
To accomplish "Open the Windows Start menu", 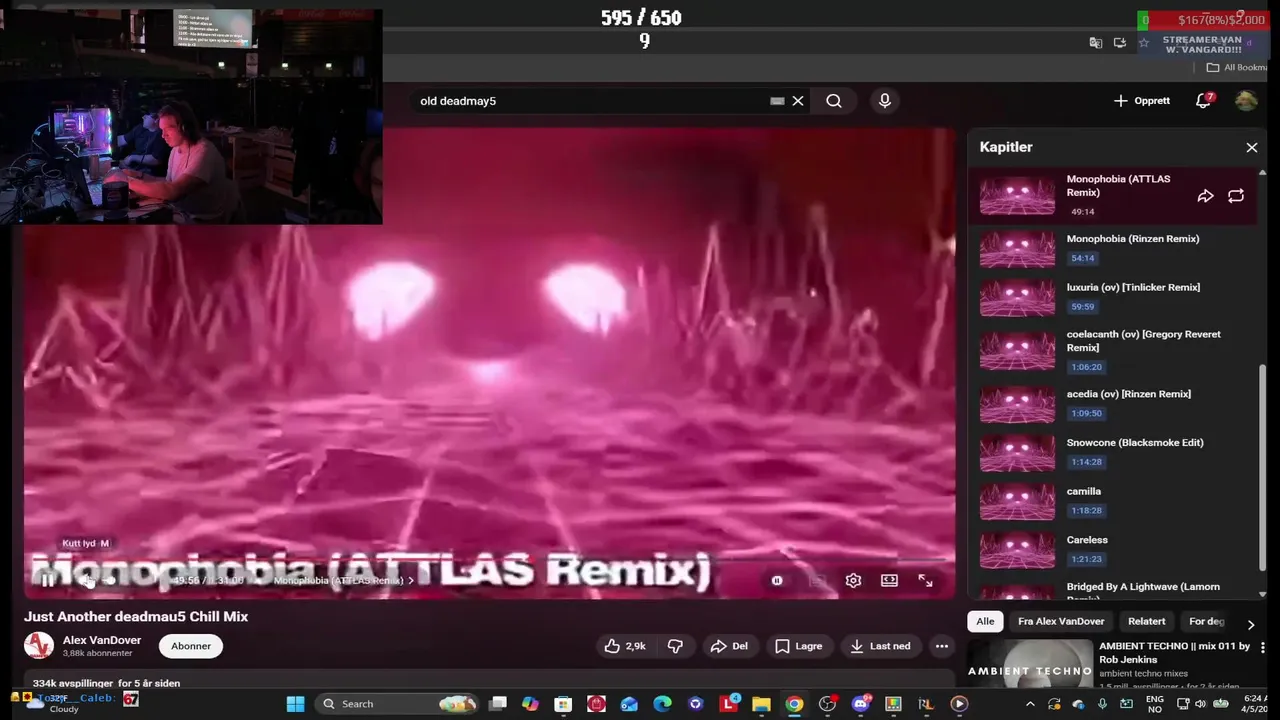I will [x=295, y=704].
